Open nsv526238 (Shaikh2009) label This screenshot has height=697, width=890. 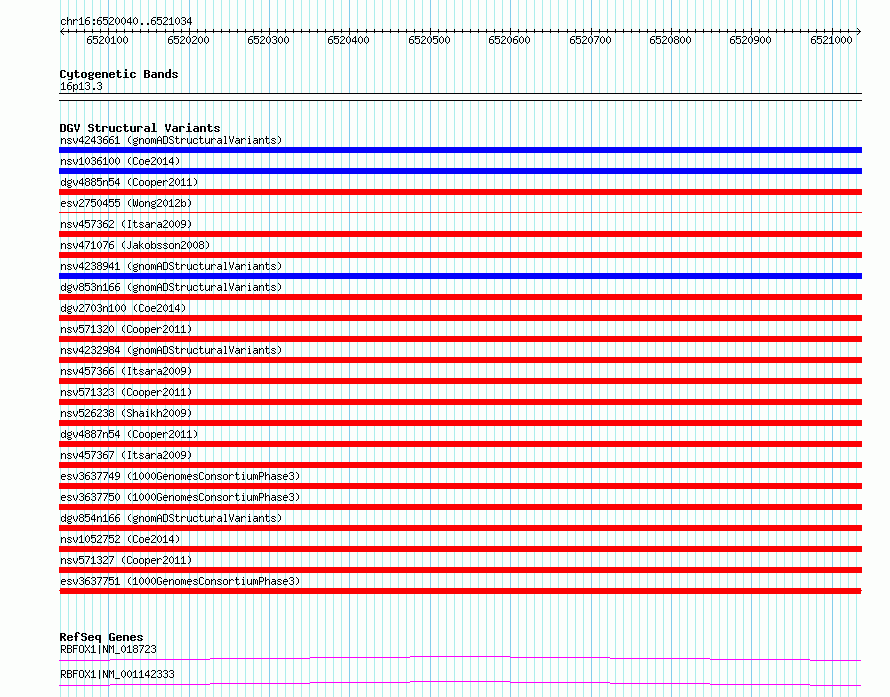[126, 413]
